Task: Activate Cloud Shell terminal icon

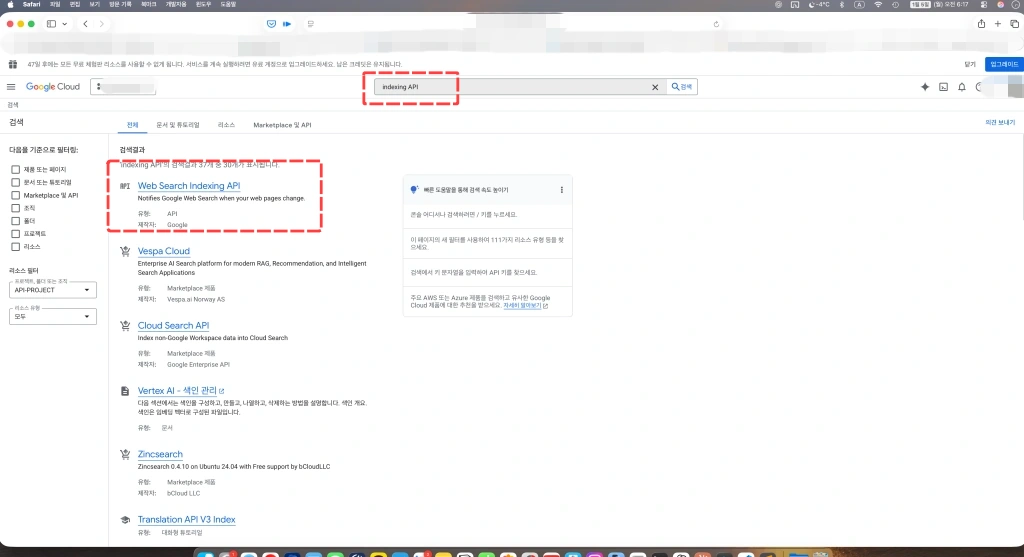Action: [943, 87]
